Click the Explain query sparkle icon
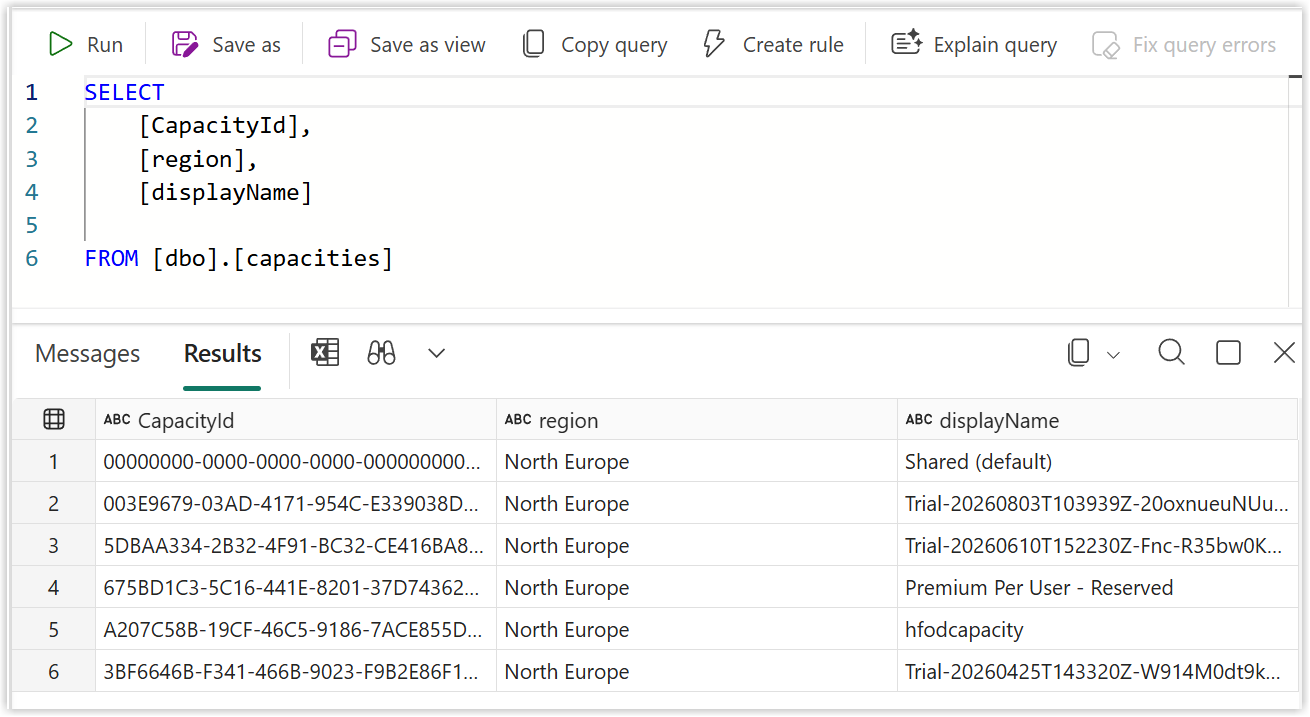Viewport: 1310px width, 717px height. [906, 44]
